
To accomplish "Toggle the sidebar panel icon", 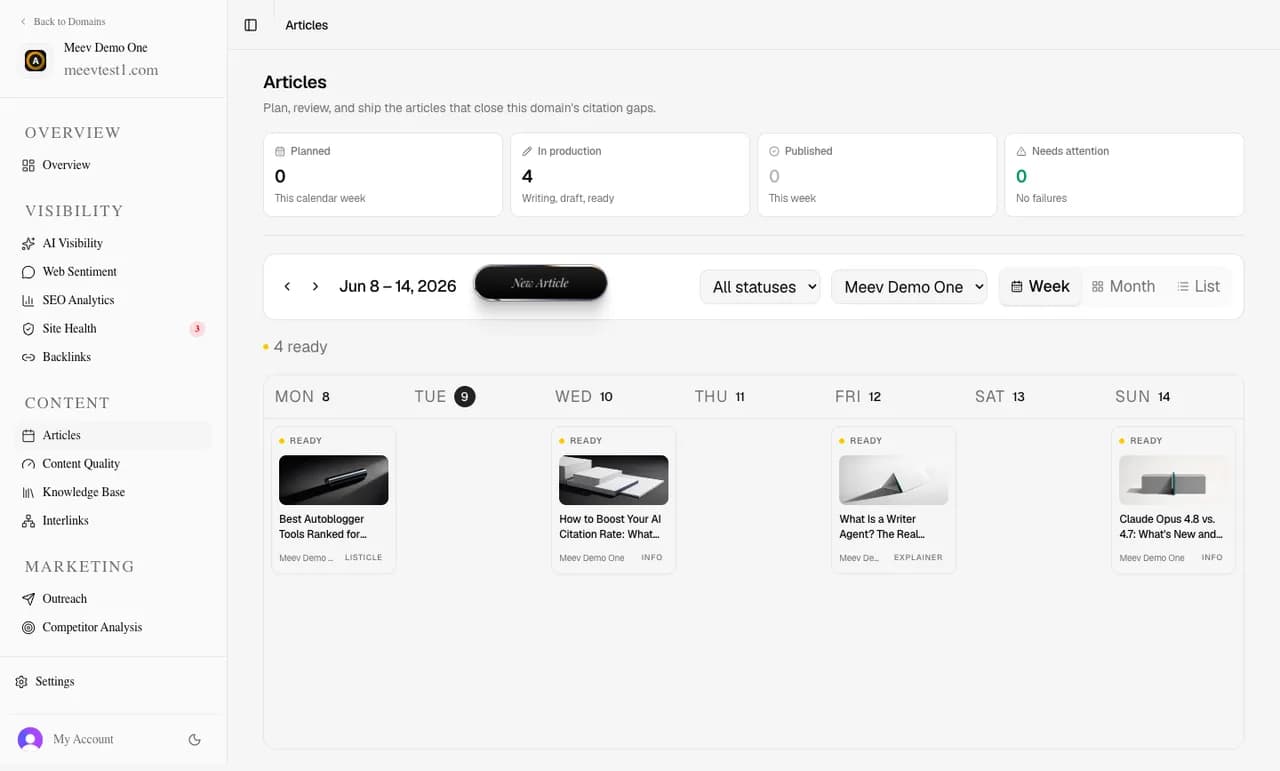I will [x=251, y=25].
